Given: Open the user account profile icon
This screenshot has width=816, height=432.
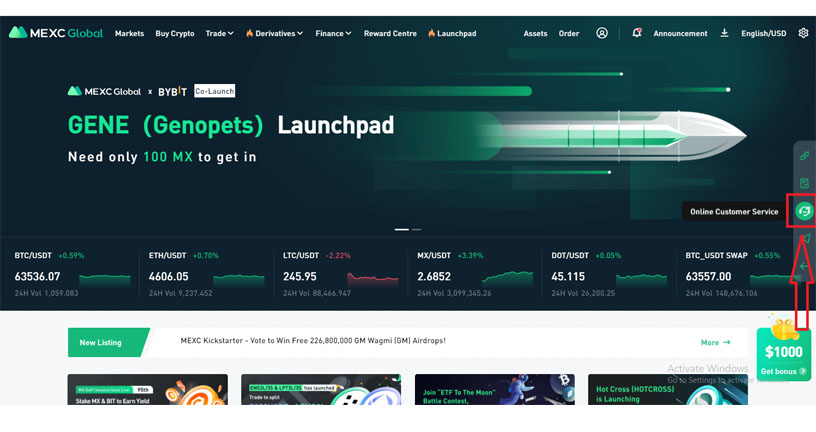Looking at the screenshot, I should pos(602,33).
